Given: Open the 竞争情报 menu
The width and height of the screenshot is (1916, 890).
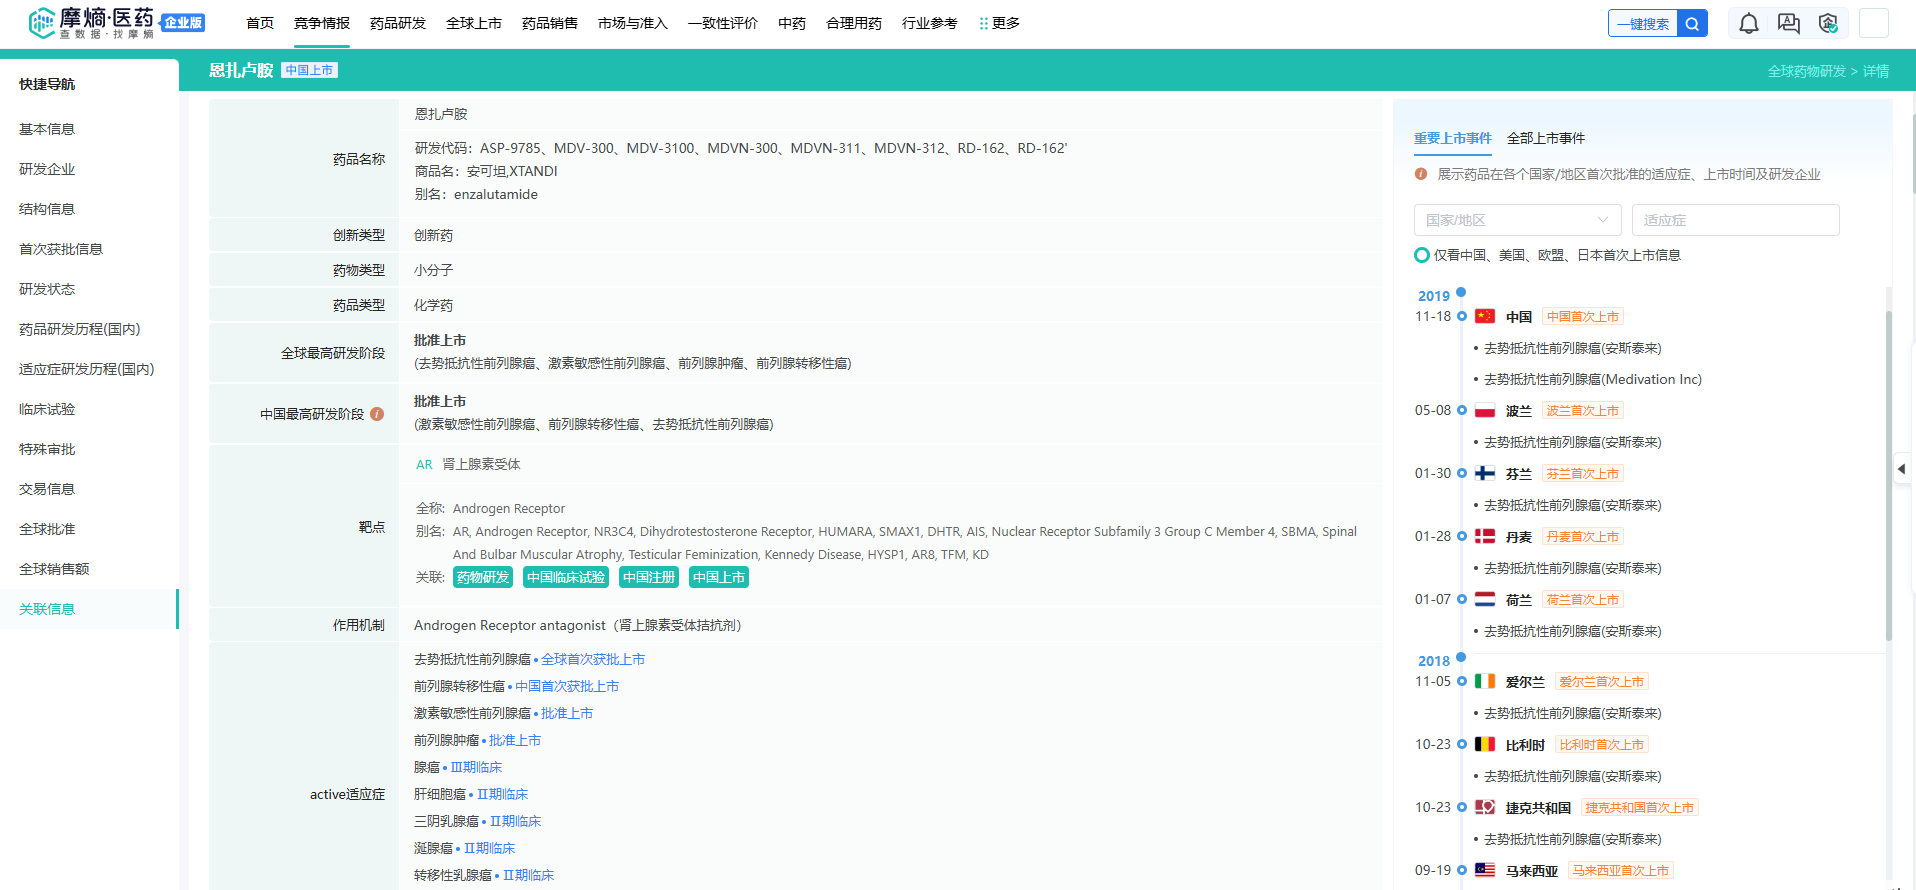Looking at the screenshot, I should pos(322,23).
